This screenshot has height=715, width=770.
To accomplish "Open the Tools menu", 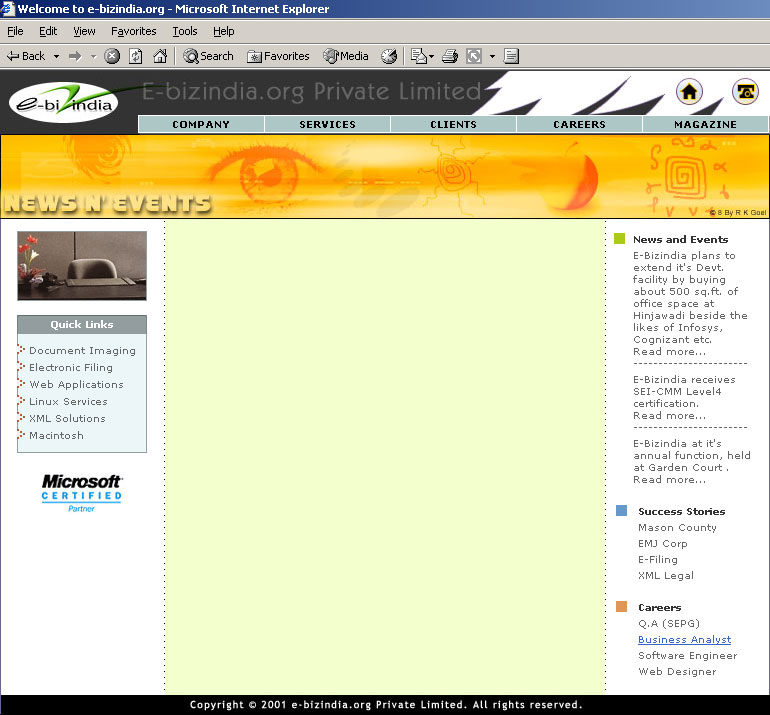I will pos(185,31).
